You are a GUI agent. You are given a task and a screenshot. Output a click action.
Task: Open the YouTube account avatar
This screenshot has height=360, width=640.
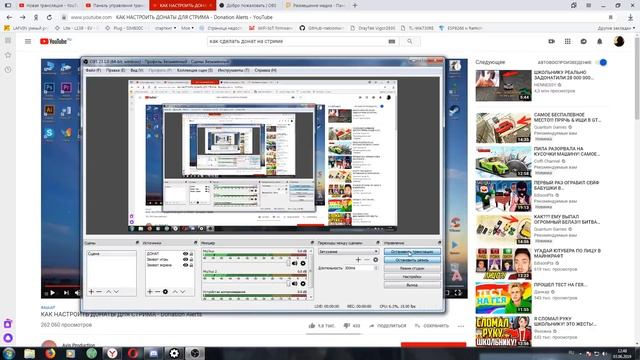click(619, 41)
